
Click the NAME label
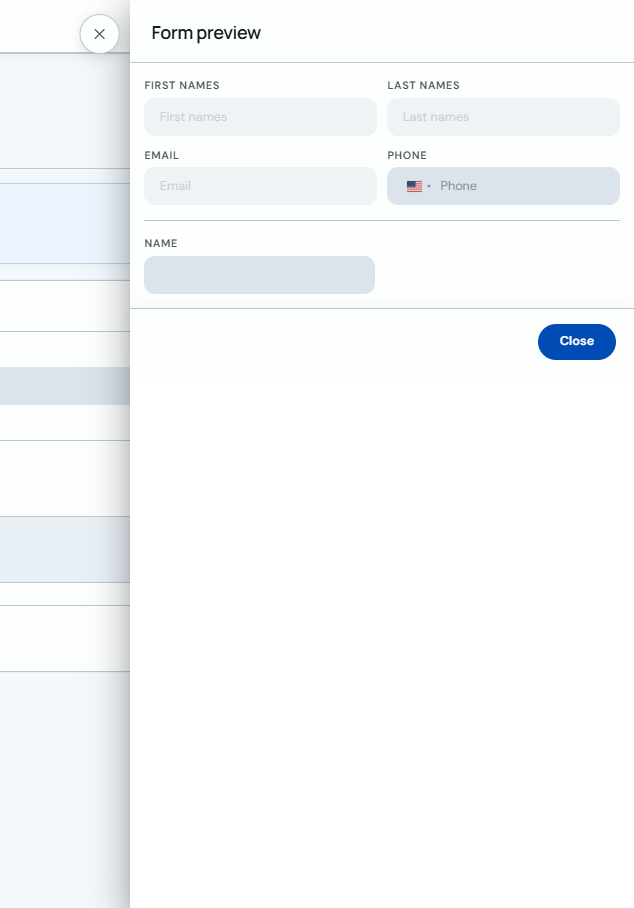click(x=161, y=243)
